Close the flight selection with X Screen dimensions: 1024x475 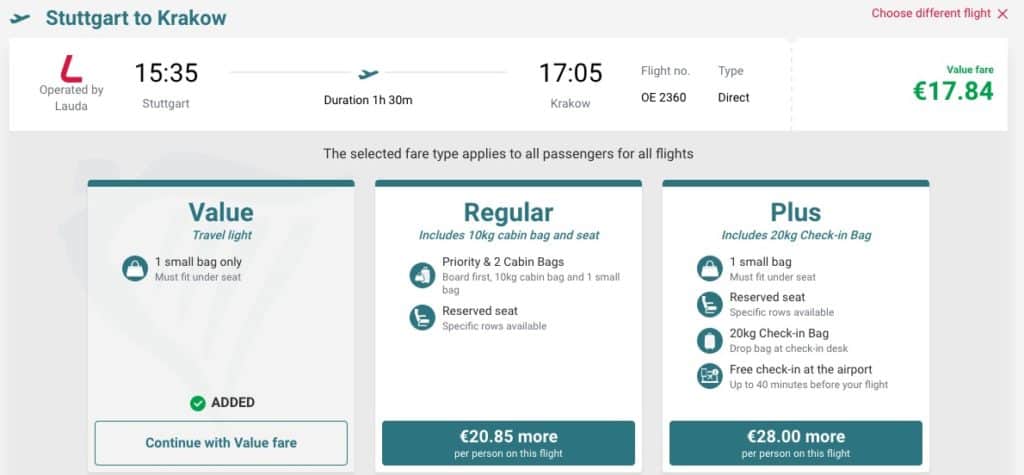(x=1002, y=14)
